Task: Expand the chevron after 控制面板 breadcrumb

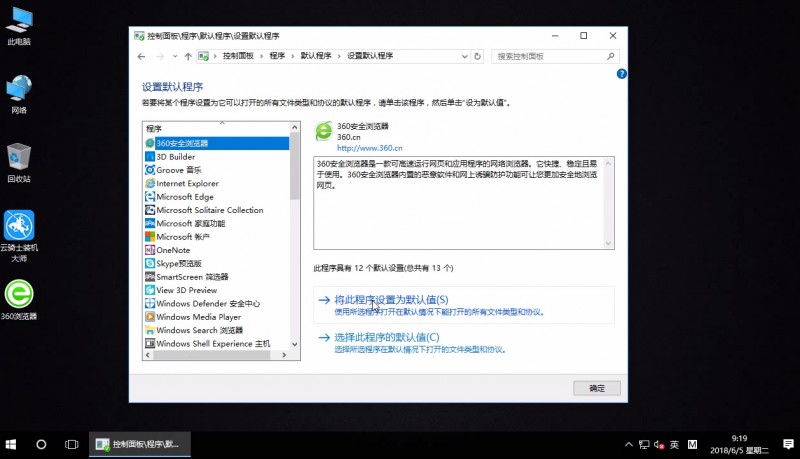Action: coord(261,56)
